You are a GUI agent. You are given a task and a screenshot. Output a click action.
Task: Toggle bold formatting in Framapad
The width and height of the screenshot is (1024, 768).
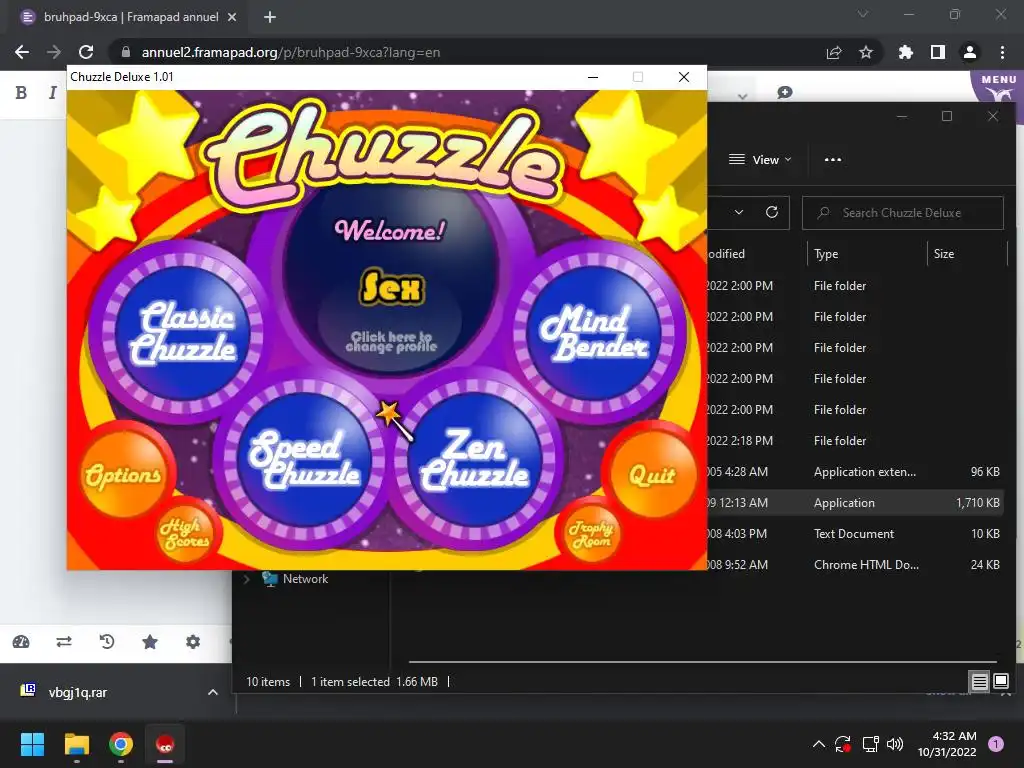click(x=21, y=93)
